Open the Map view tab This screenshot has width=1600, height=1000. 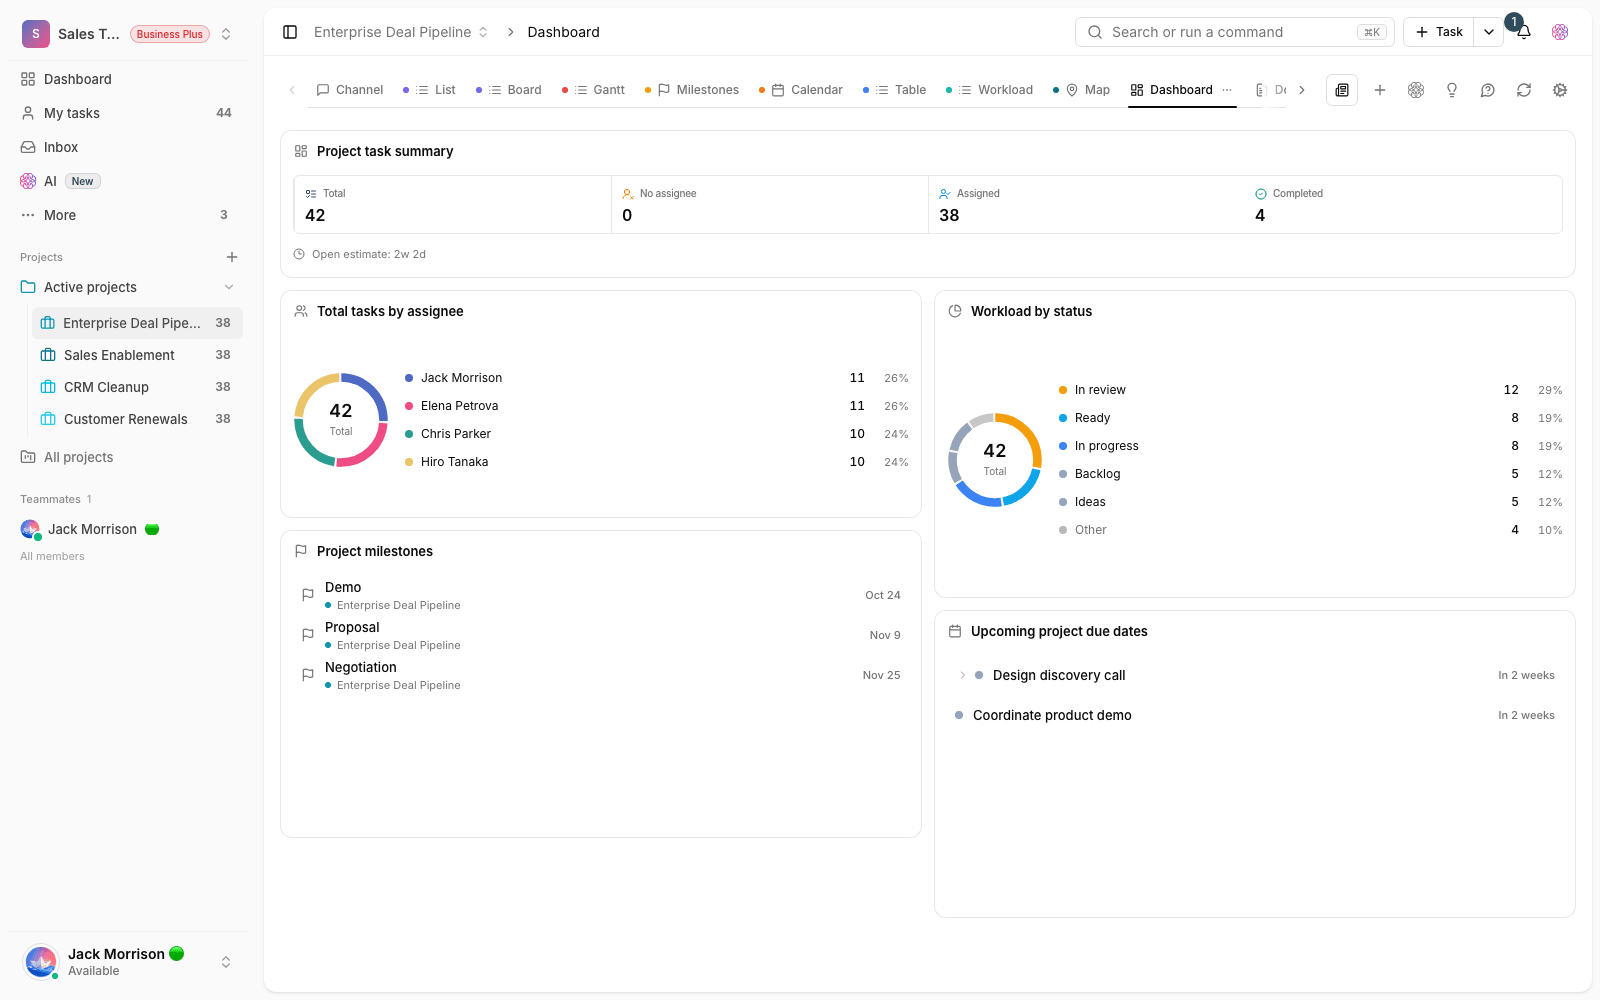pos(1082,90)
